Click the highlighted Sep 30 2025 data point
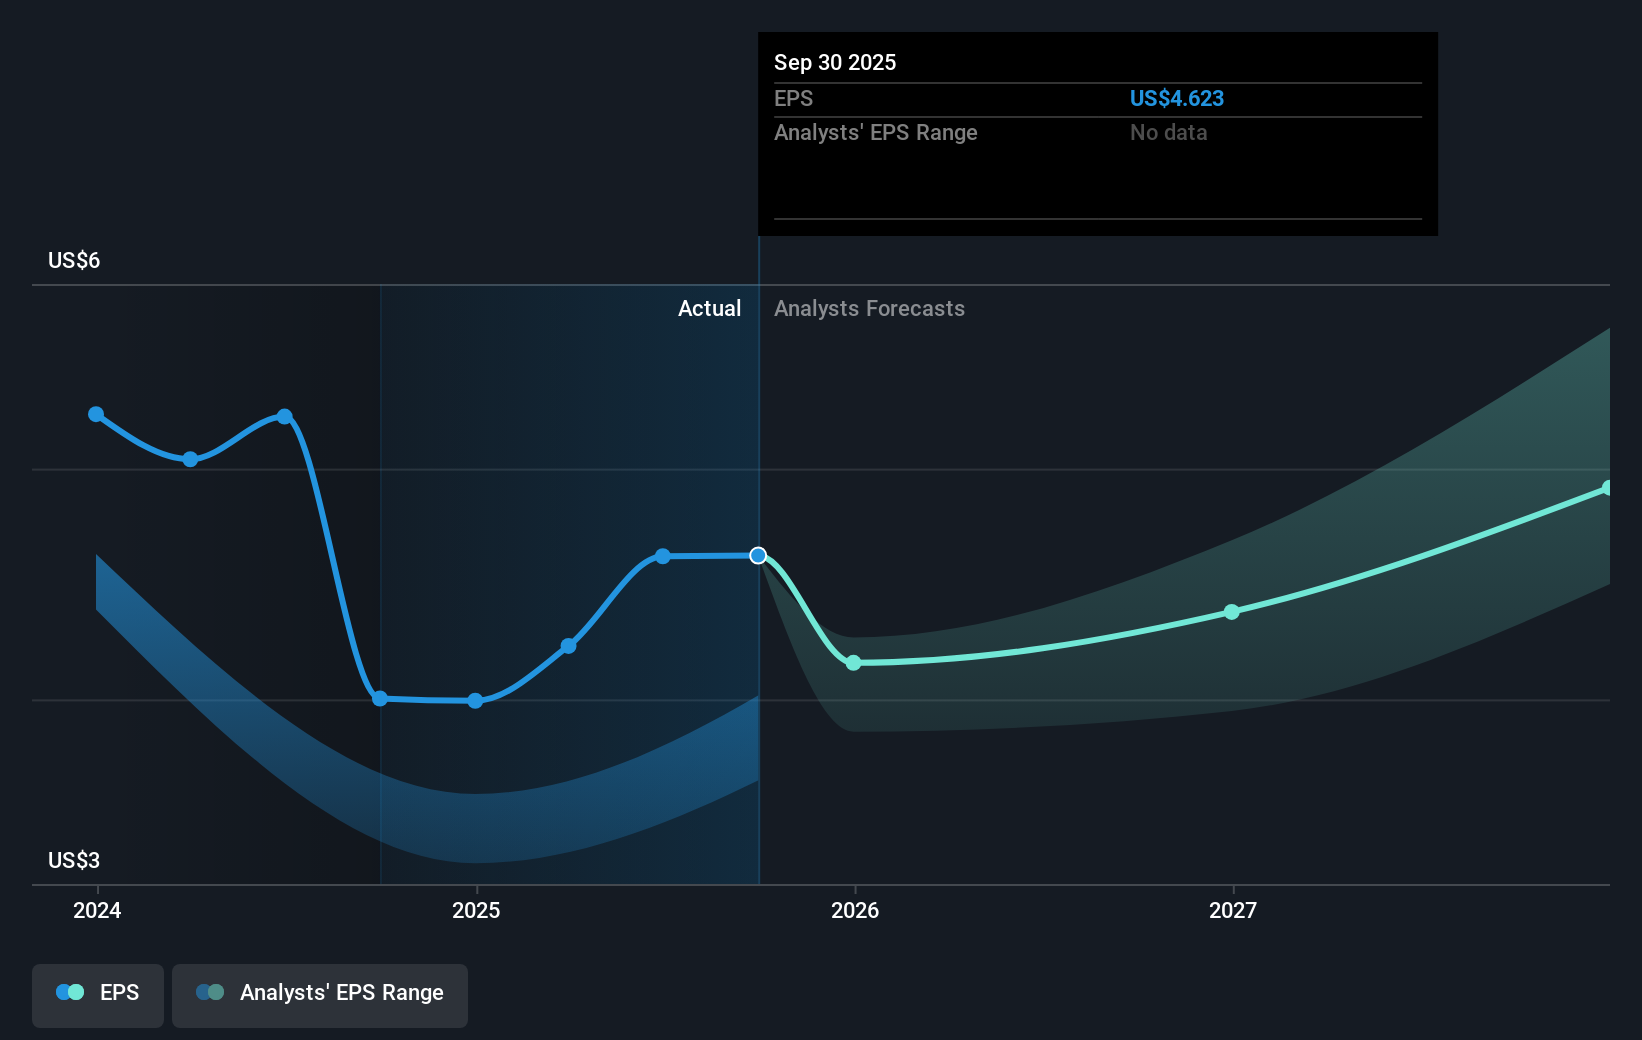The height and width of the screenshot is (1040, 1642). [x=758, y=555]
